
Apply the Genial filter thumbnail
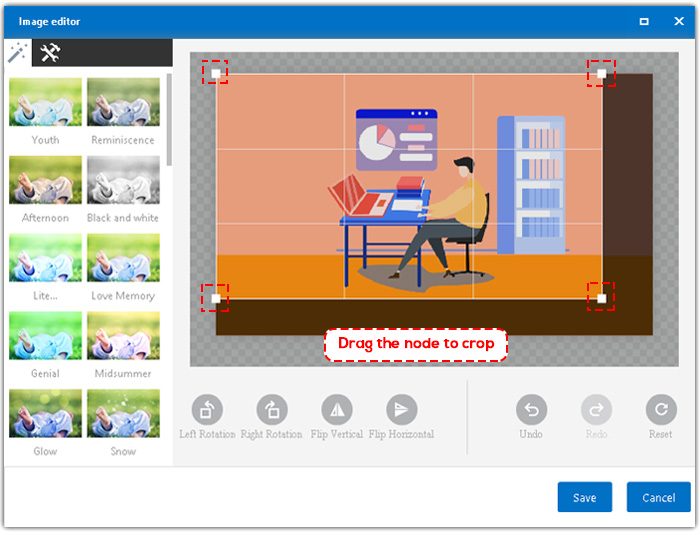click(46, 335)
